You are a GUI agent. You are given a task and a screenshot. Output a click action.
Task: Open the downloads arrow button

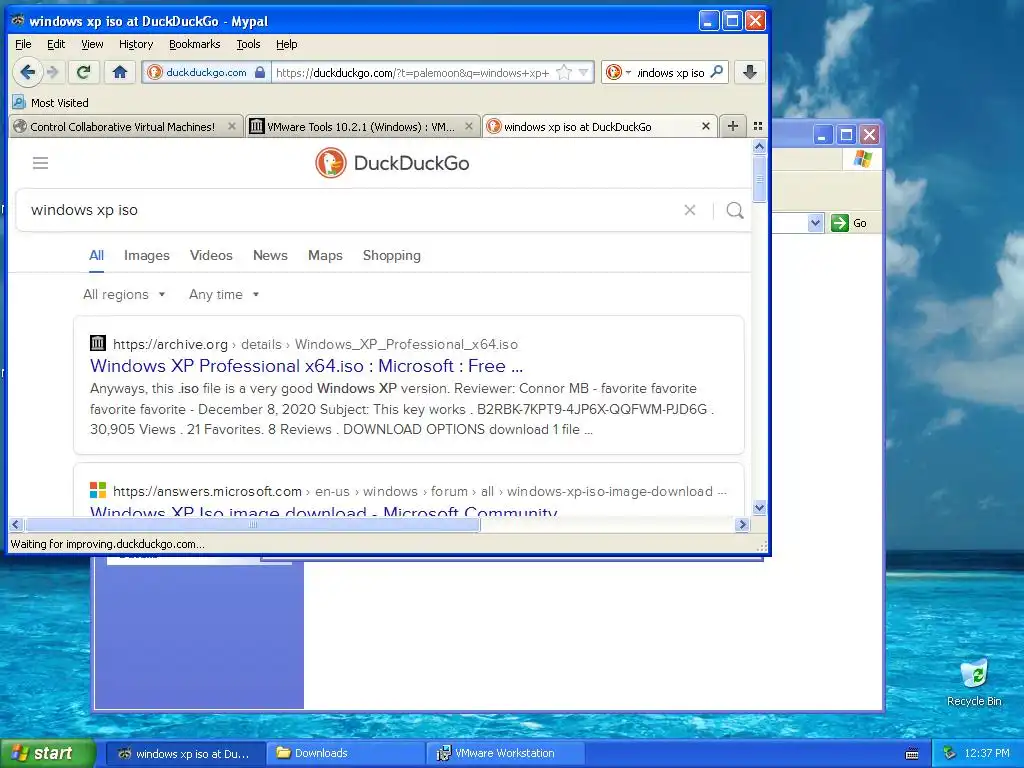(750, 72)
